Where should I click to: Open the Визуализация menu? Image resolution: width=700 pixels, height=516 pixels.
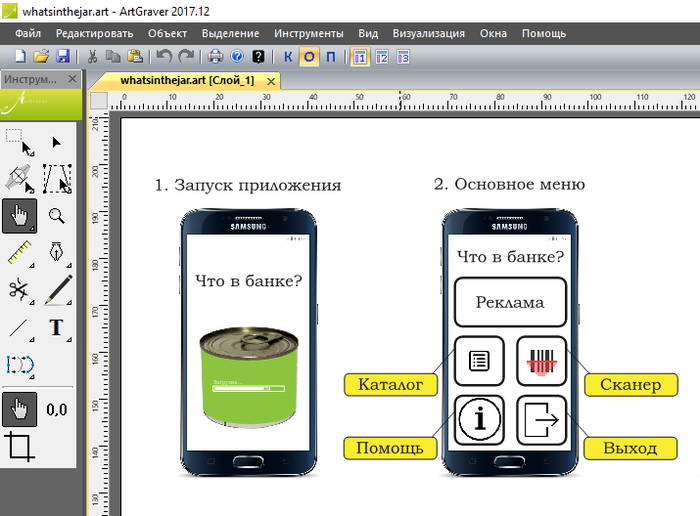point(429,33)
